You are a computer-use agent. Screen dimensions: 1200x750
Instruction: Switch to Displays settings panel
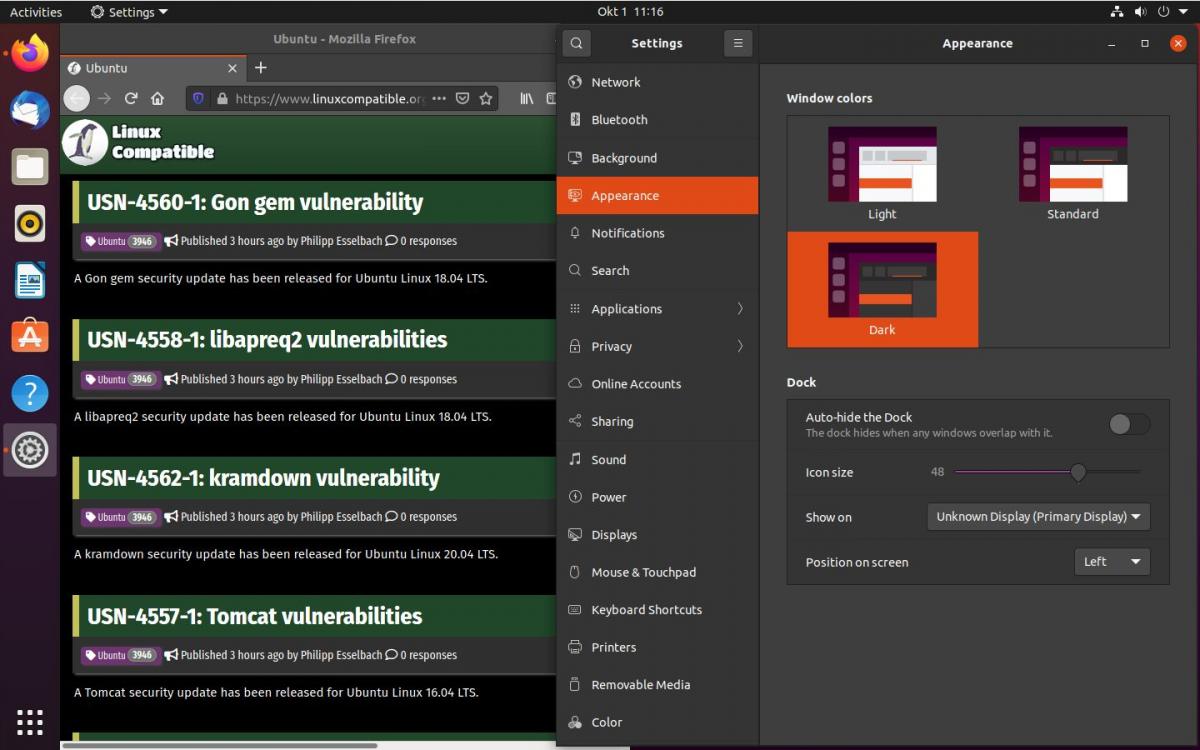pyautogui.click(x=614, y=535)
